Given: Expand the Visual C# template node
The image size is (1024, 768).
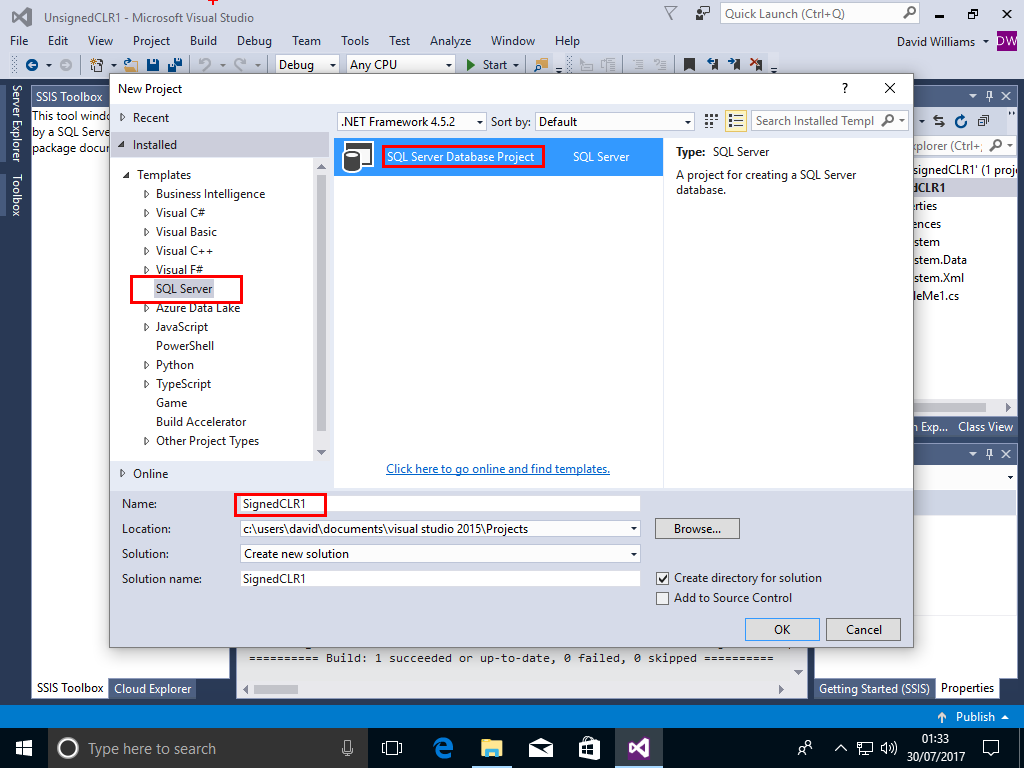Looking at the screenshot, I should (x=148, y=213).
